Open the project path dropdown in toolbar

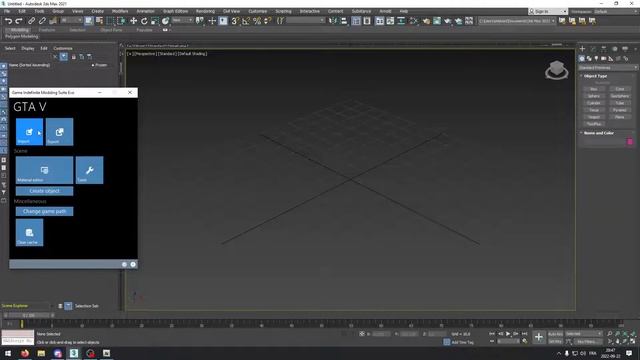(x=517, y=20)
